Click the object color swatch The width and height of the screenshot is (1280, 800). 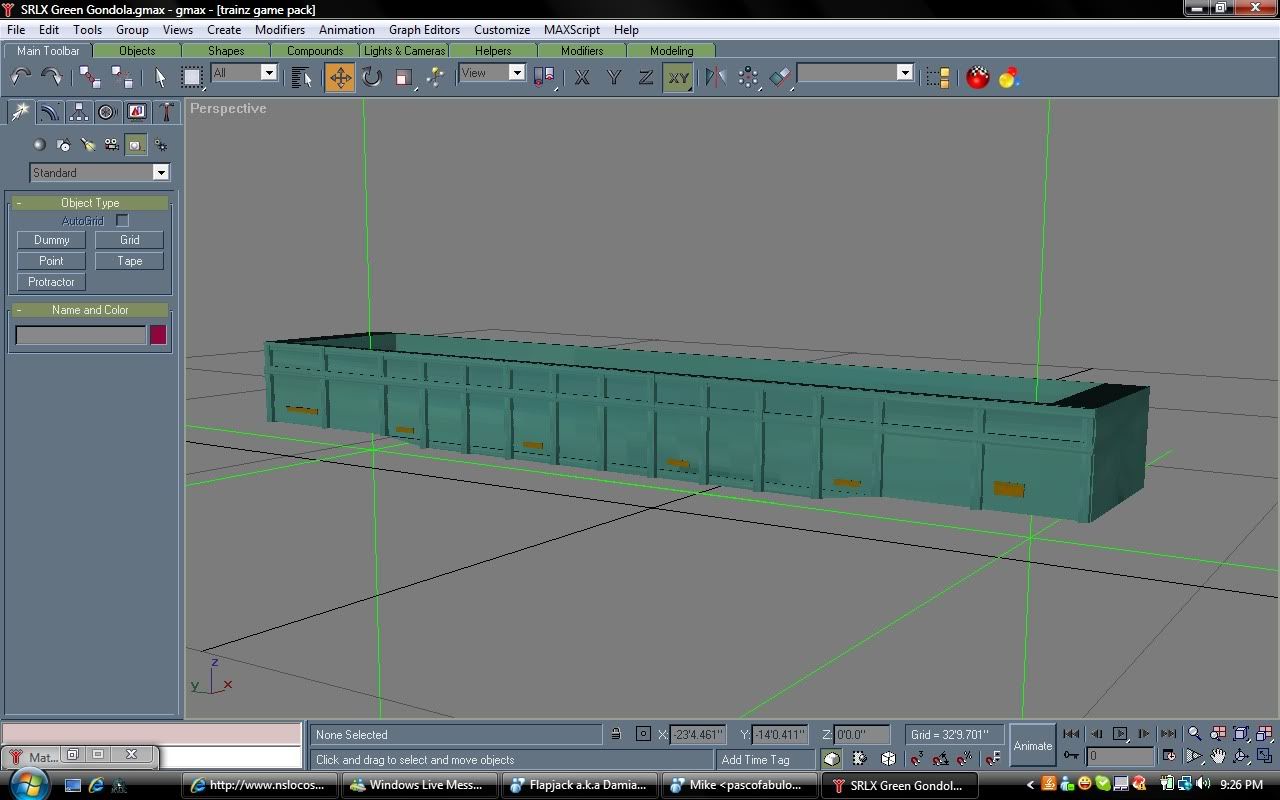(158, 335)
